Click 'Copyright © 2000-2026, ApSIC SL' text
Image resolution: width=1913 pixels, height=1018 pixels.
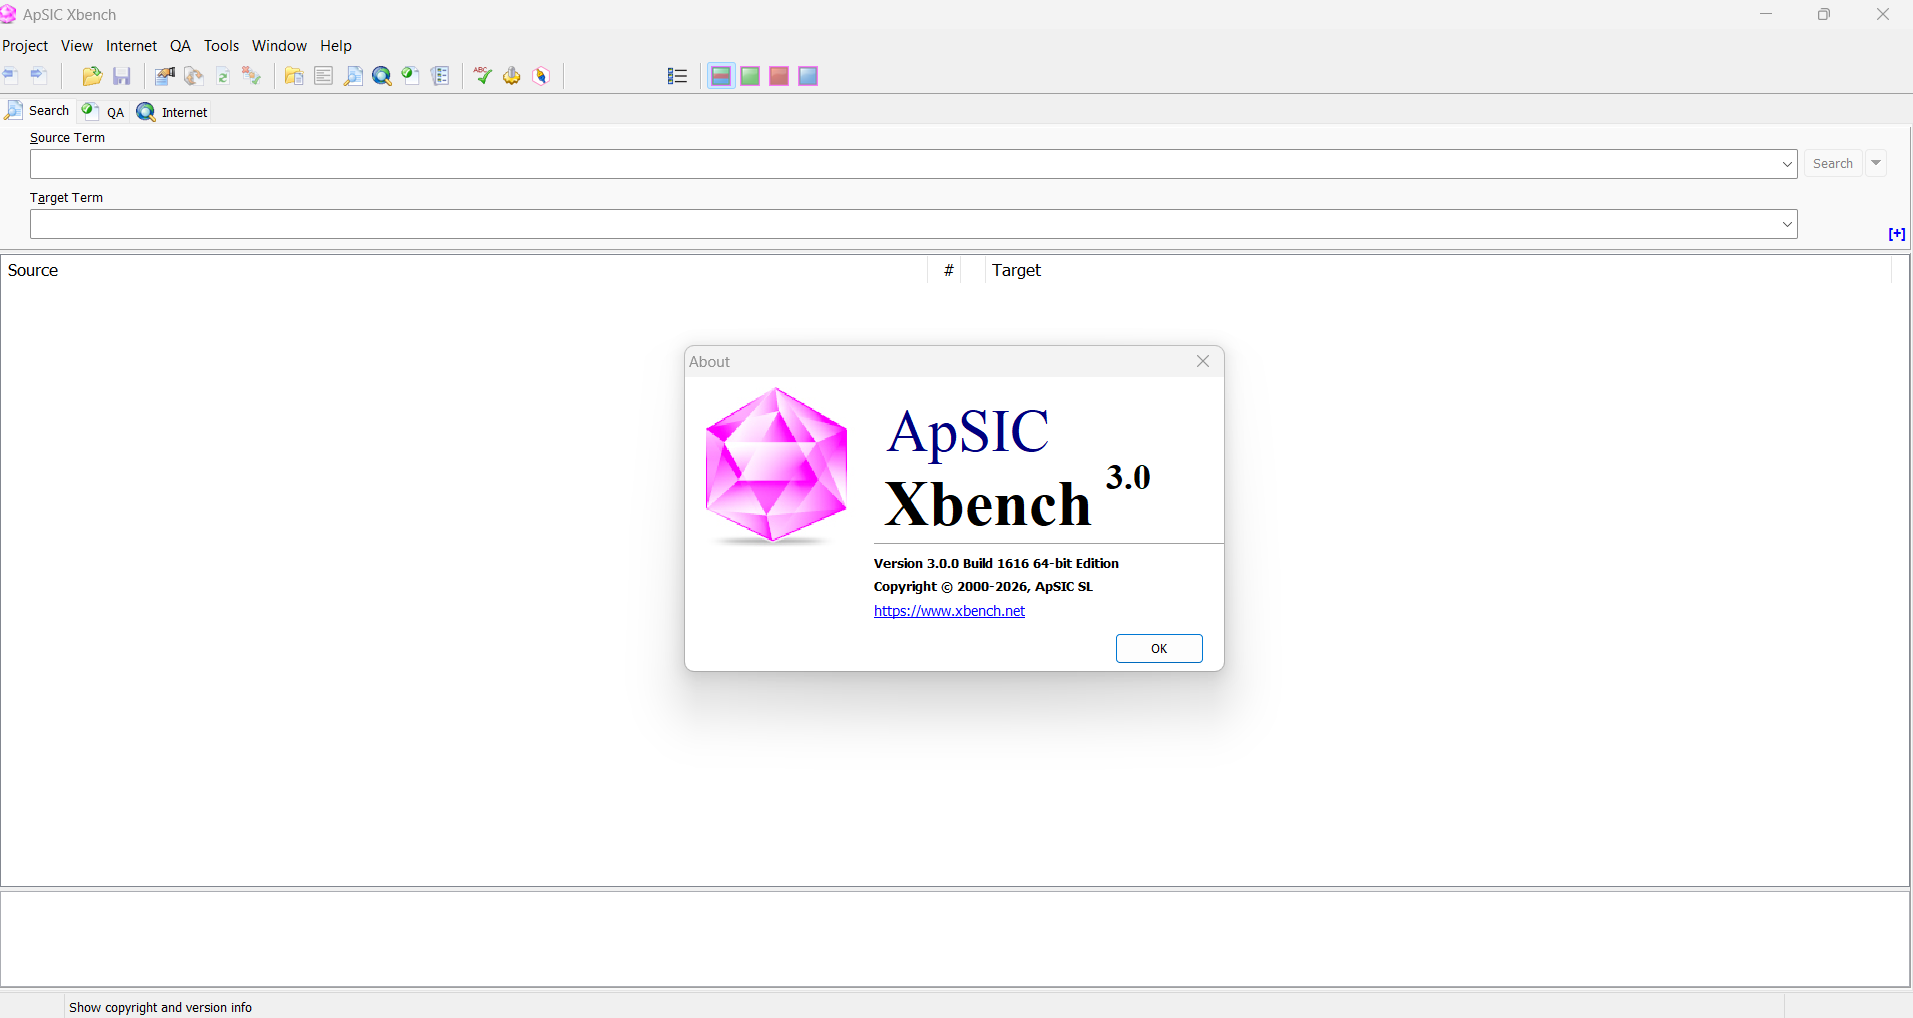click(x=983, y=586)
